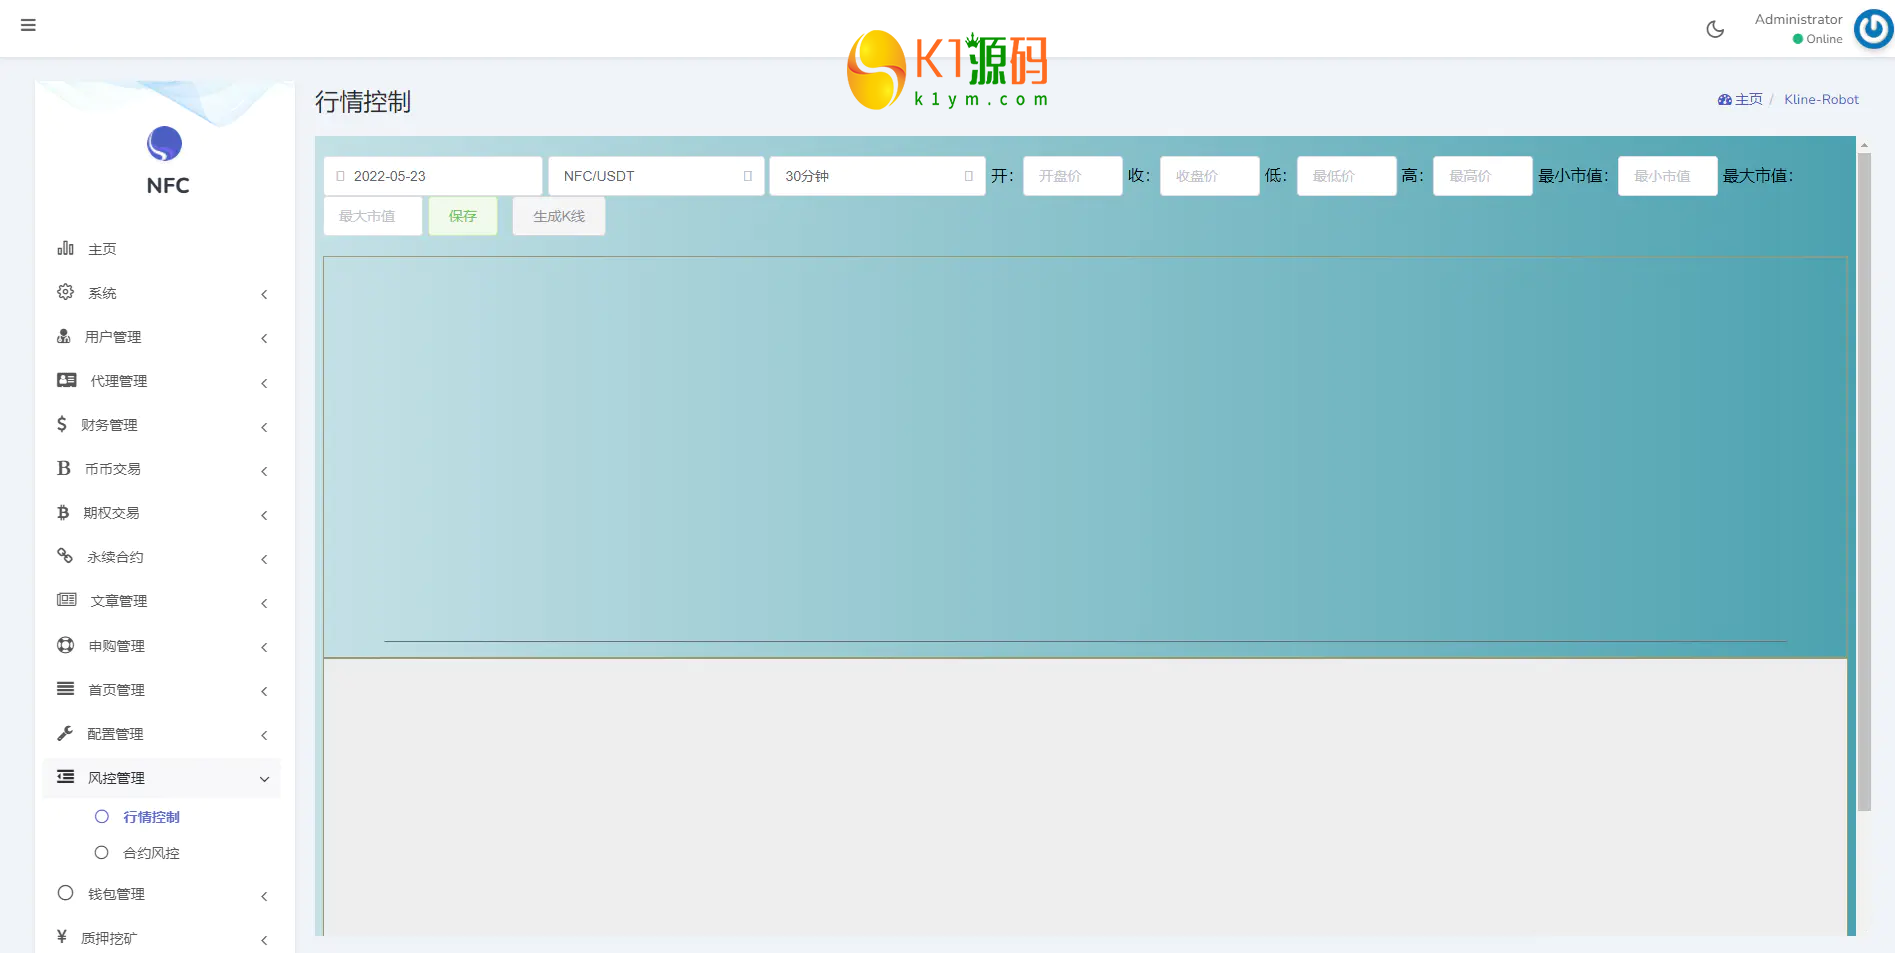Open the NFC/USDT trading pair dropdown
Image resolution: width=1895 pixels, height=953 pixels.
[656, 176]
